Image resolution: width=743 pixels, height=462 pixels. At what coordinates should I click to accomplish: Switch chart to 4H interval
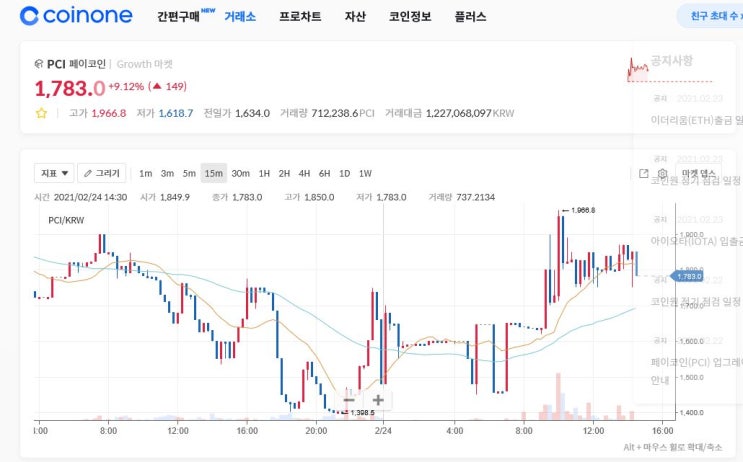click(x=304, y=173)
